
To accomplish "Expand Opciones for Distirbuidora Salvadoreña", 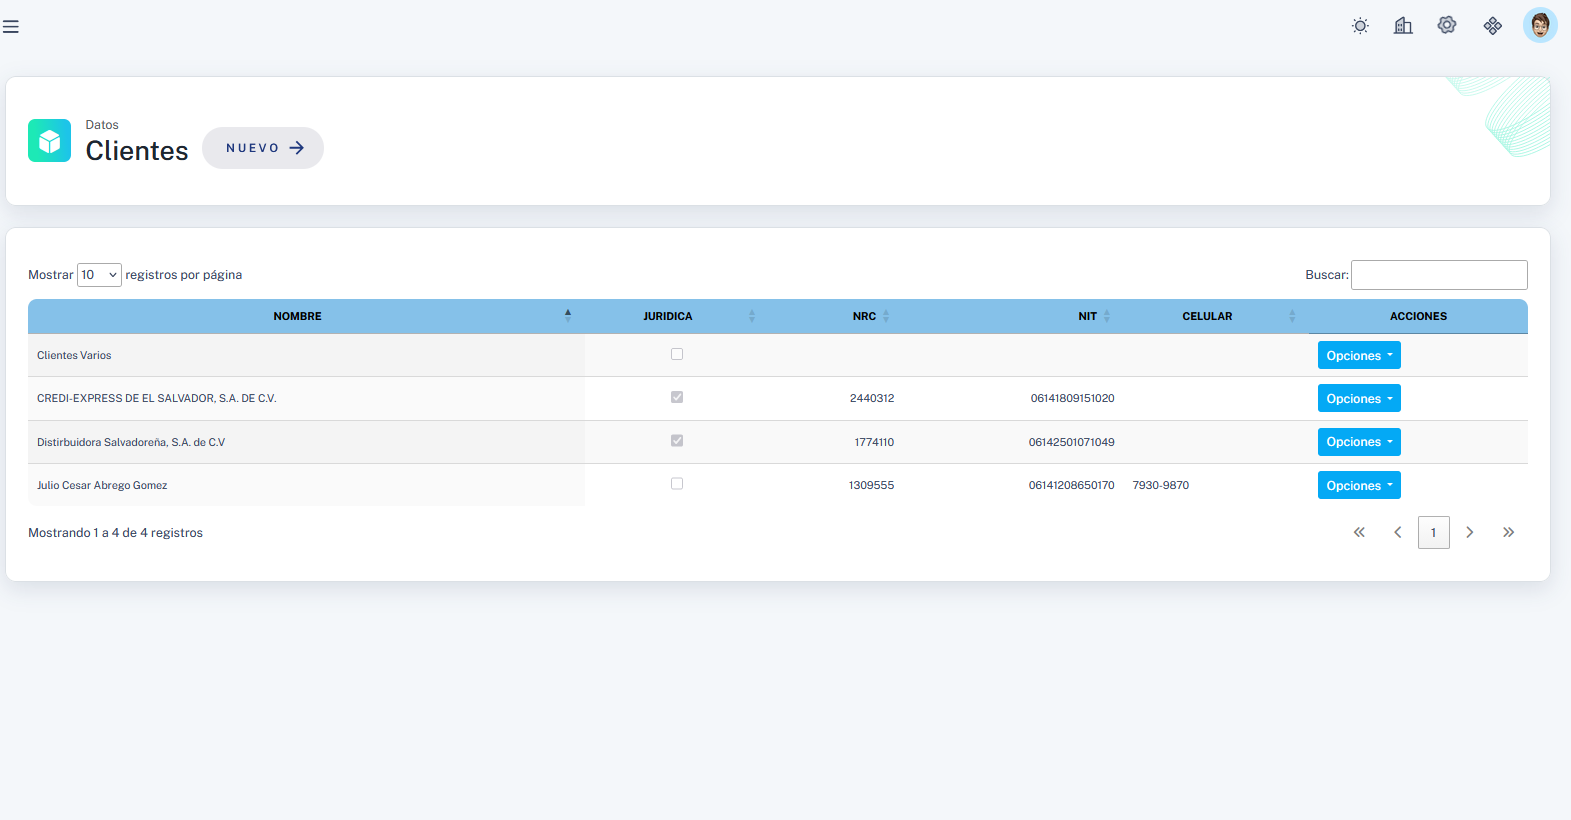I will (x=1359, y=442).
